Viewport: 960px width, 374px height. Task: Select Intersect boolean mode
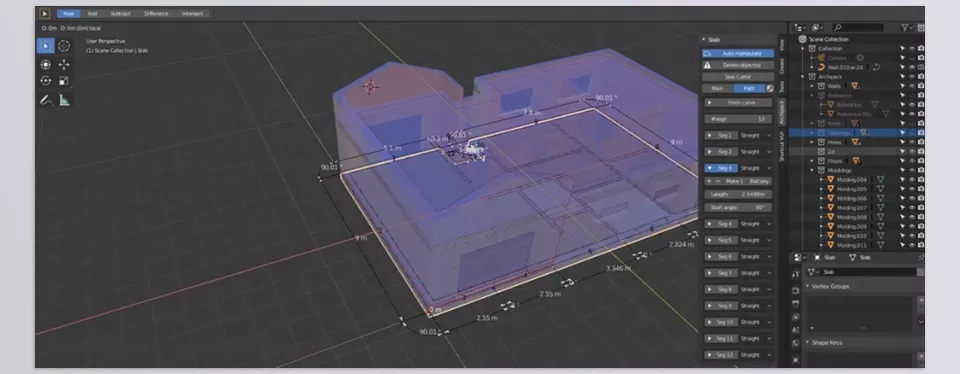[x=192, y=13]
